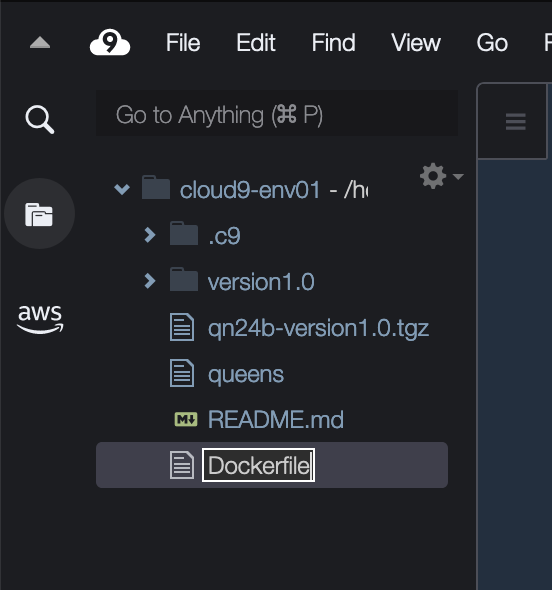Collapse the menu bar with up arrow

tap(40, 43)
